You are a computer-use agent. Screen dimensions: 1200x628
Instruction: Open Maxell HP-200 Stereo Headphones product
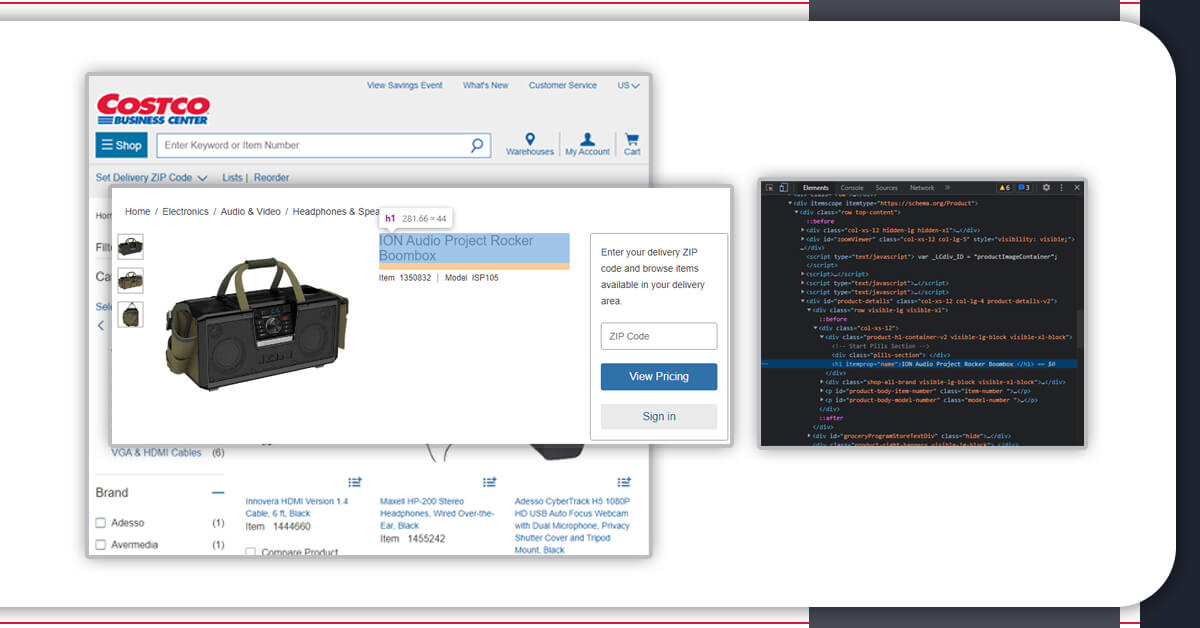coord(437,513)
